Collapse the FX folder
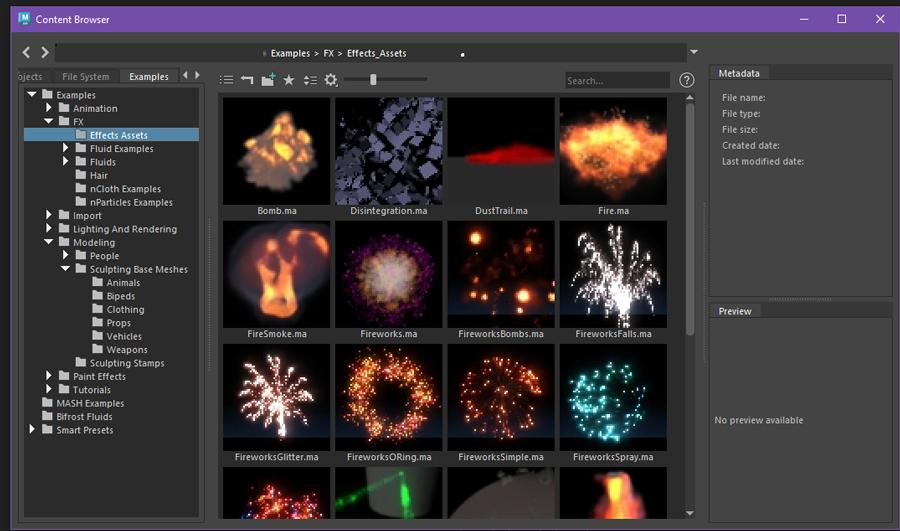 click(x=49, y=121)
